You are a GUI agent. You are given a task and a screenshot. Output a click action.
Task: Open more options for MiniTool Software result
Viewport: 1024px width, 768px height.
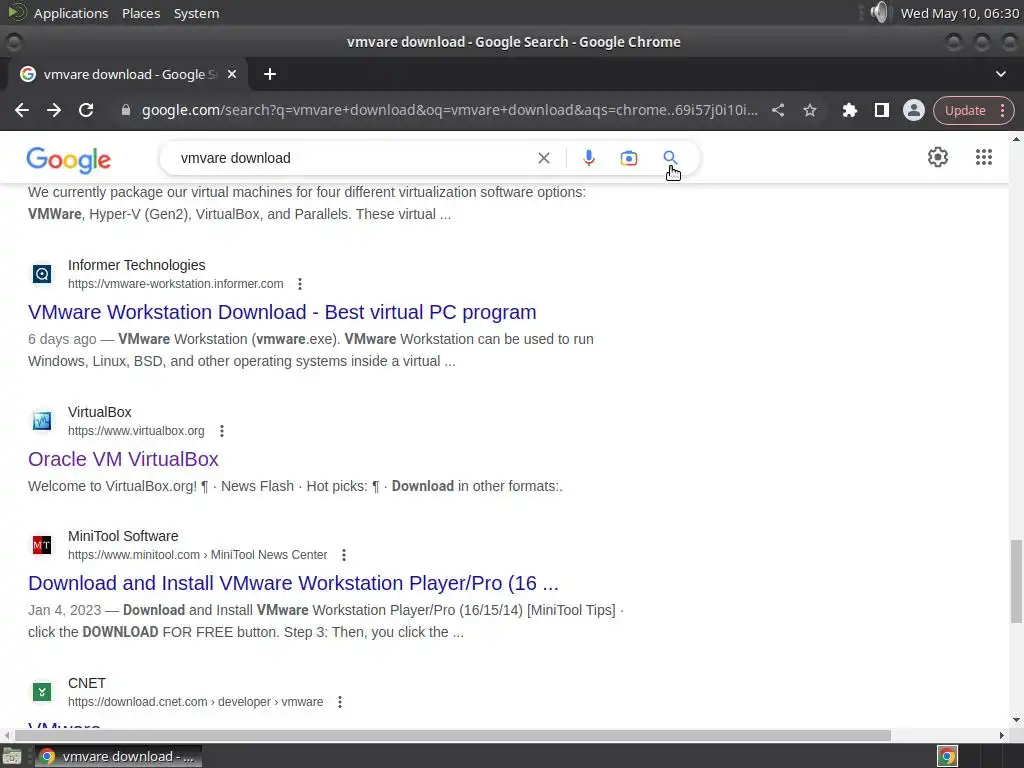pyautogui.click(x=344, y=555)
